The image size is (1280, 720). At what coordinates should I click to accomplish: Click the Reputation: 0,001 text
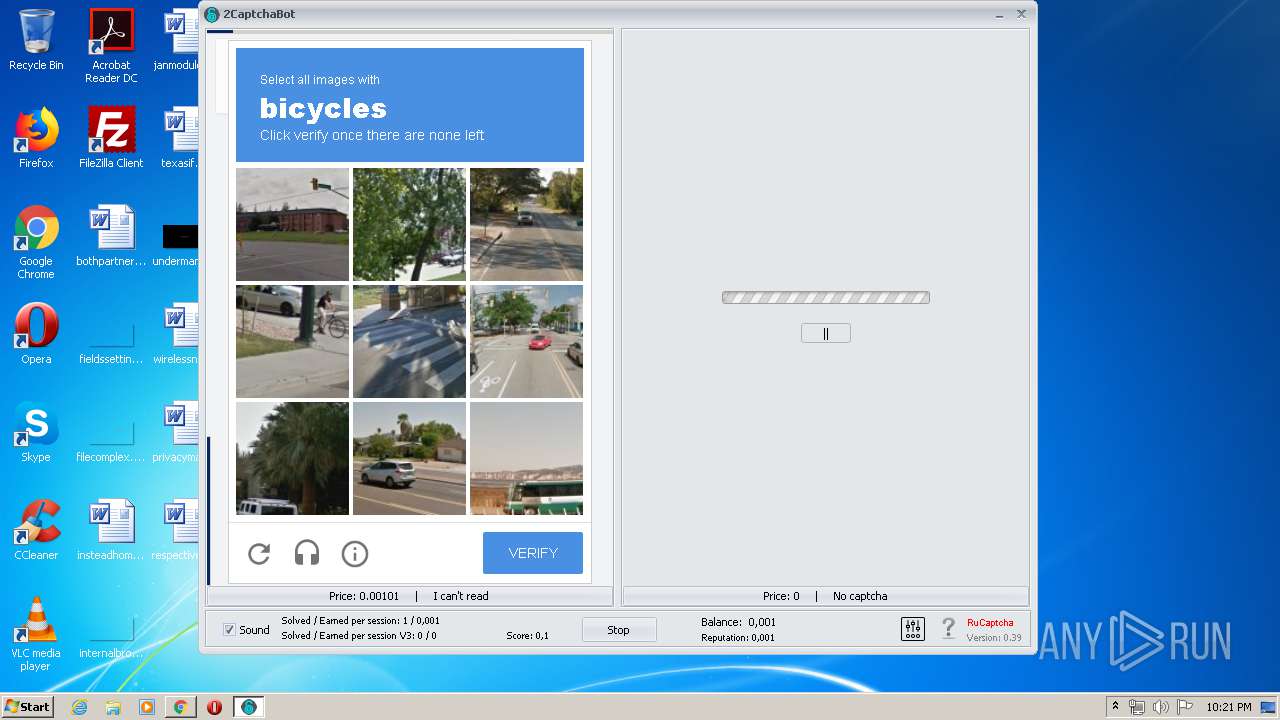tap(738, 637)
